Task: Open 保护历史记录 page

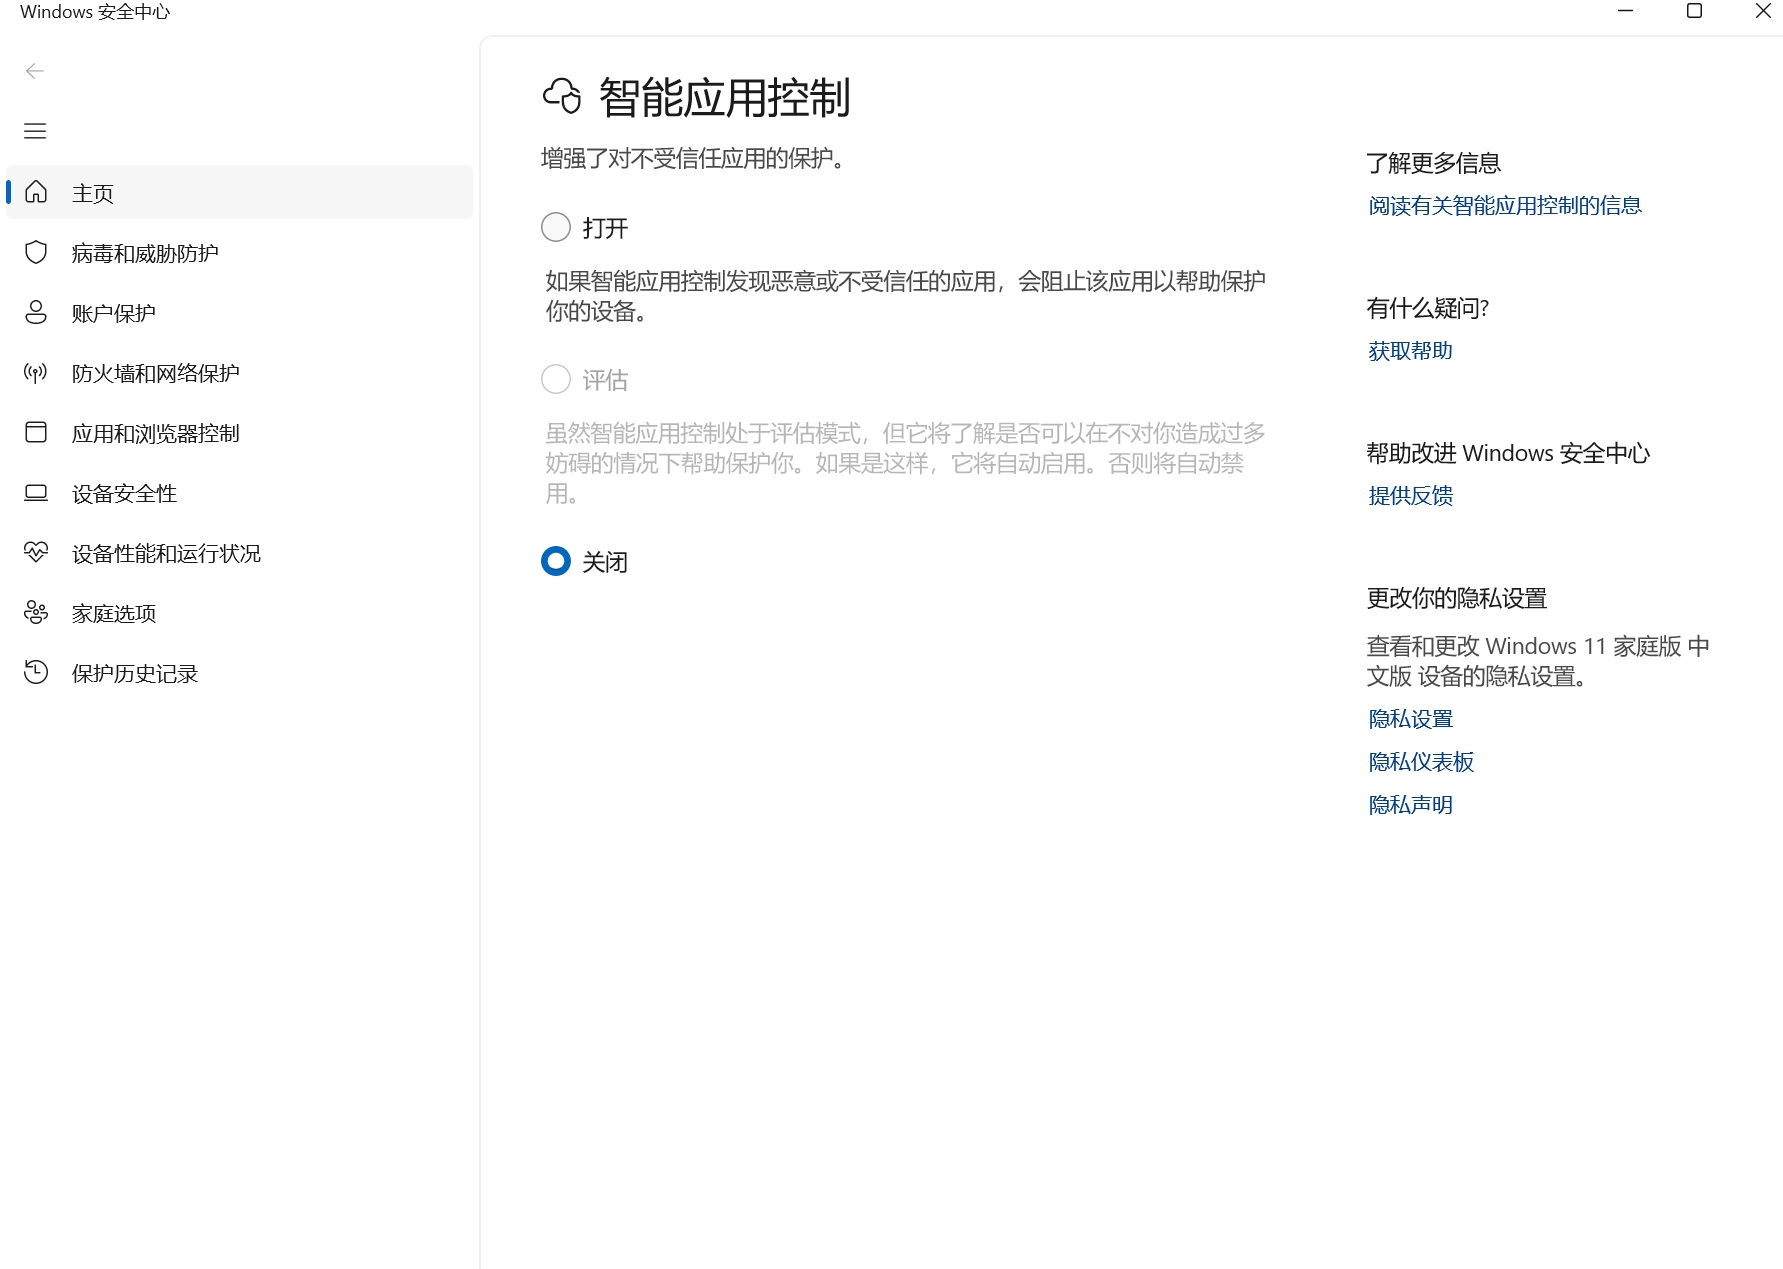Action: [x=239, y=673]
